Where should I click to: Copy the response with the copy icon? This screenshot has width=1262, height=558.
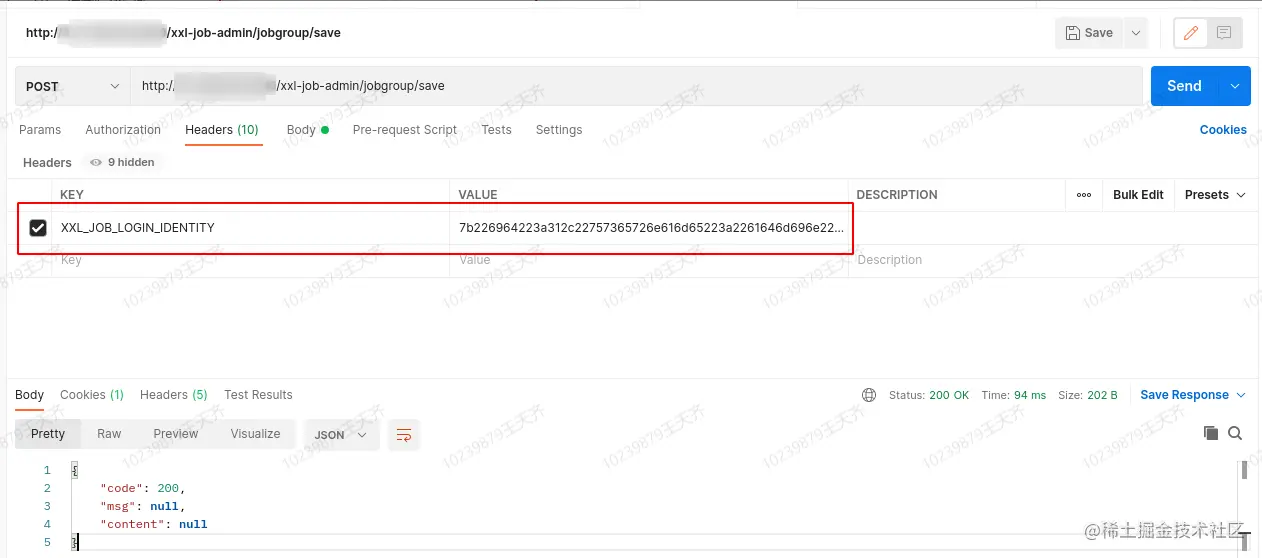1211,433
